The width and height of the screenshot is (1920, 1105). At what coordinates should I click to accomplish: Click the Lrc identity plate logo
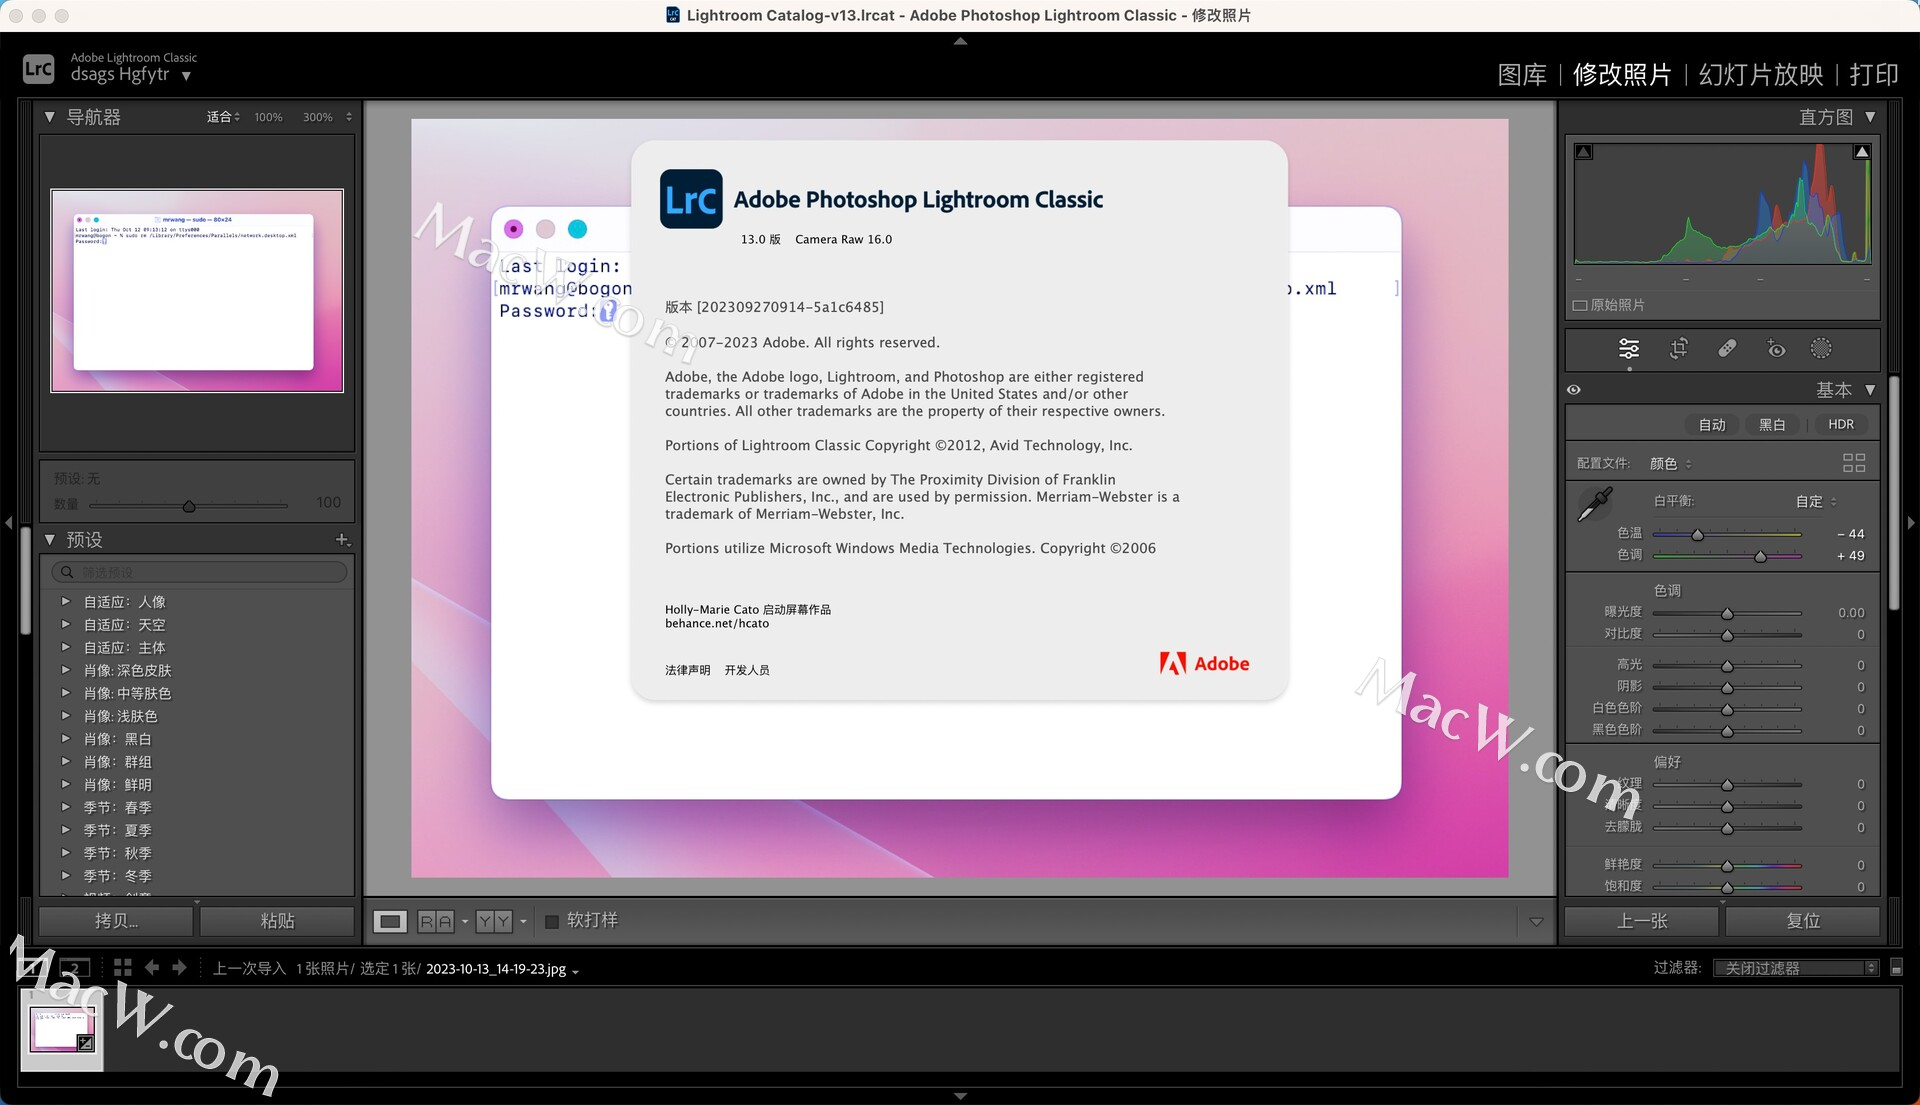[39, 69]
